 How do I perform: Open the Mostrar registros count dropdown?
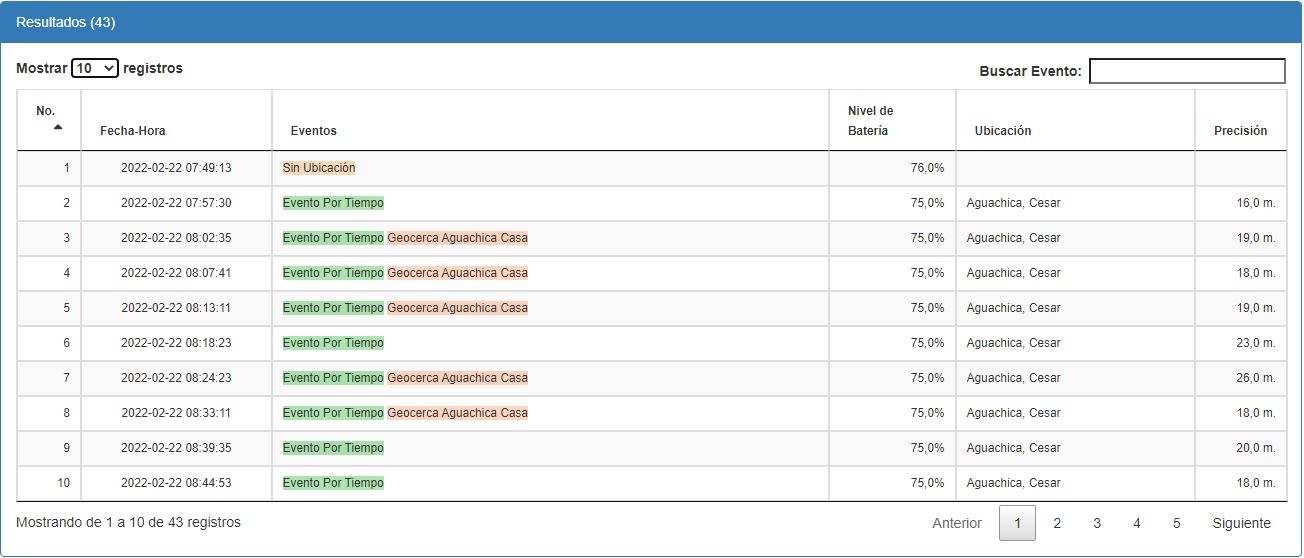coord(95,69)
